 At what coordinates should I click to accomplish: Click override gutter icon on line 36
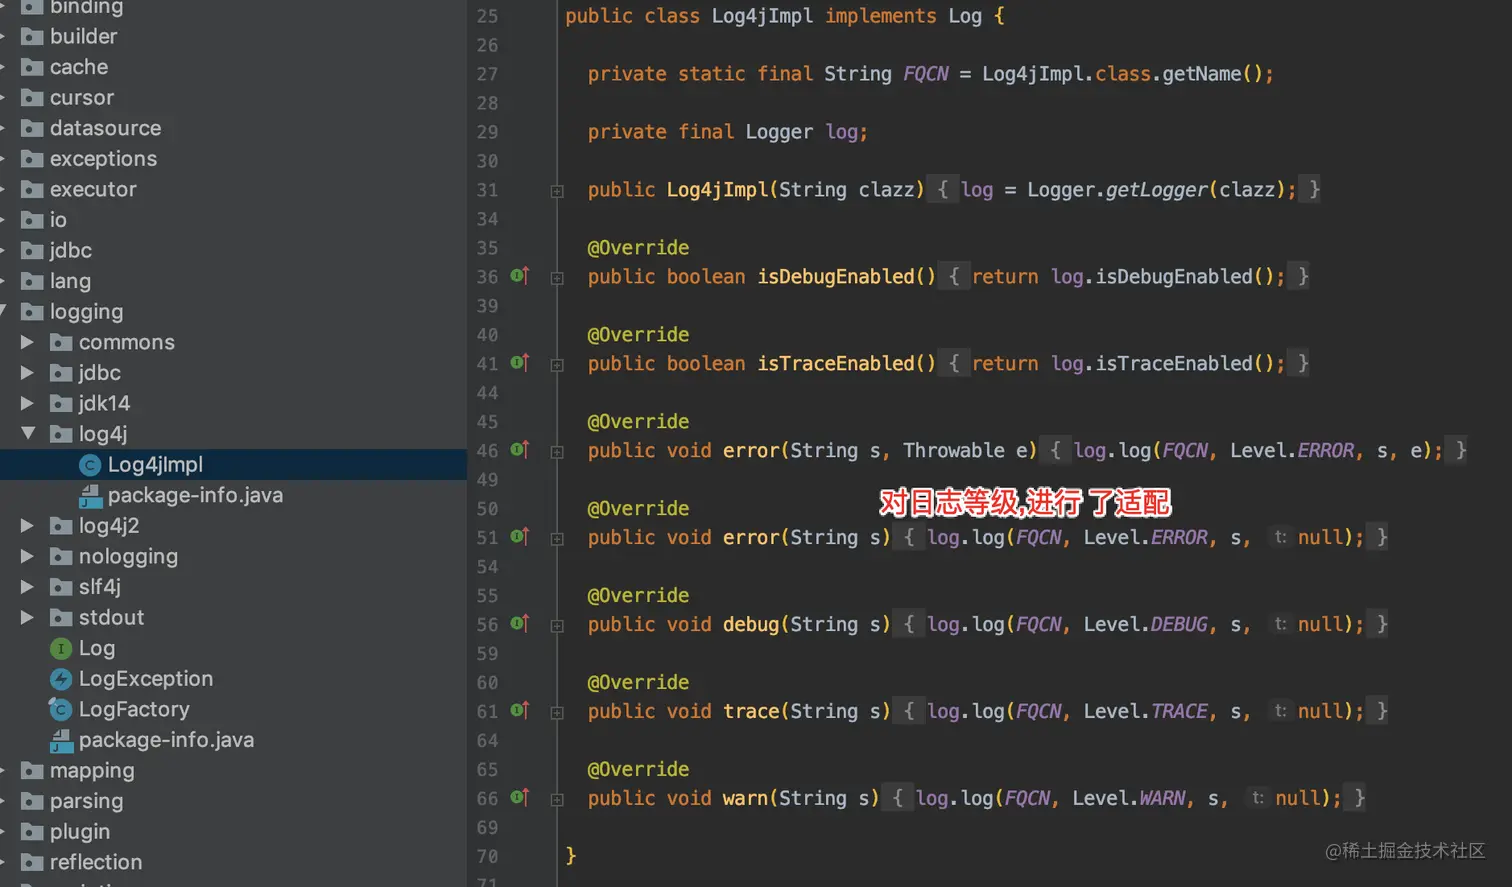pyautogui.click(x=520, y=276)
